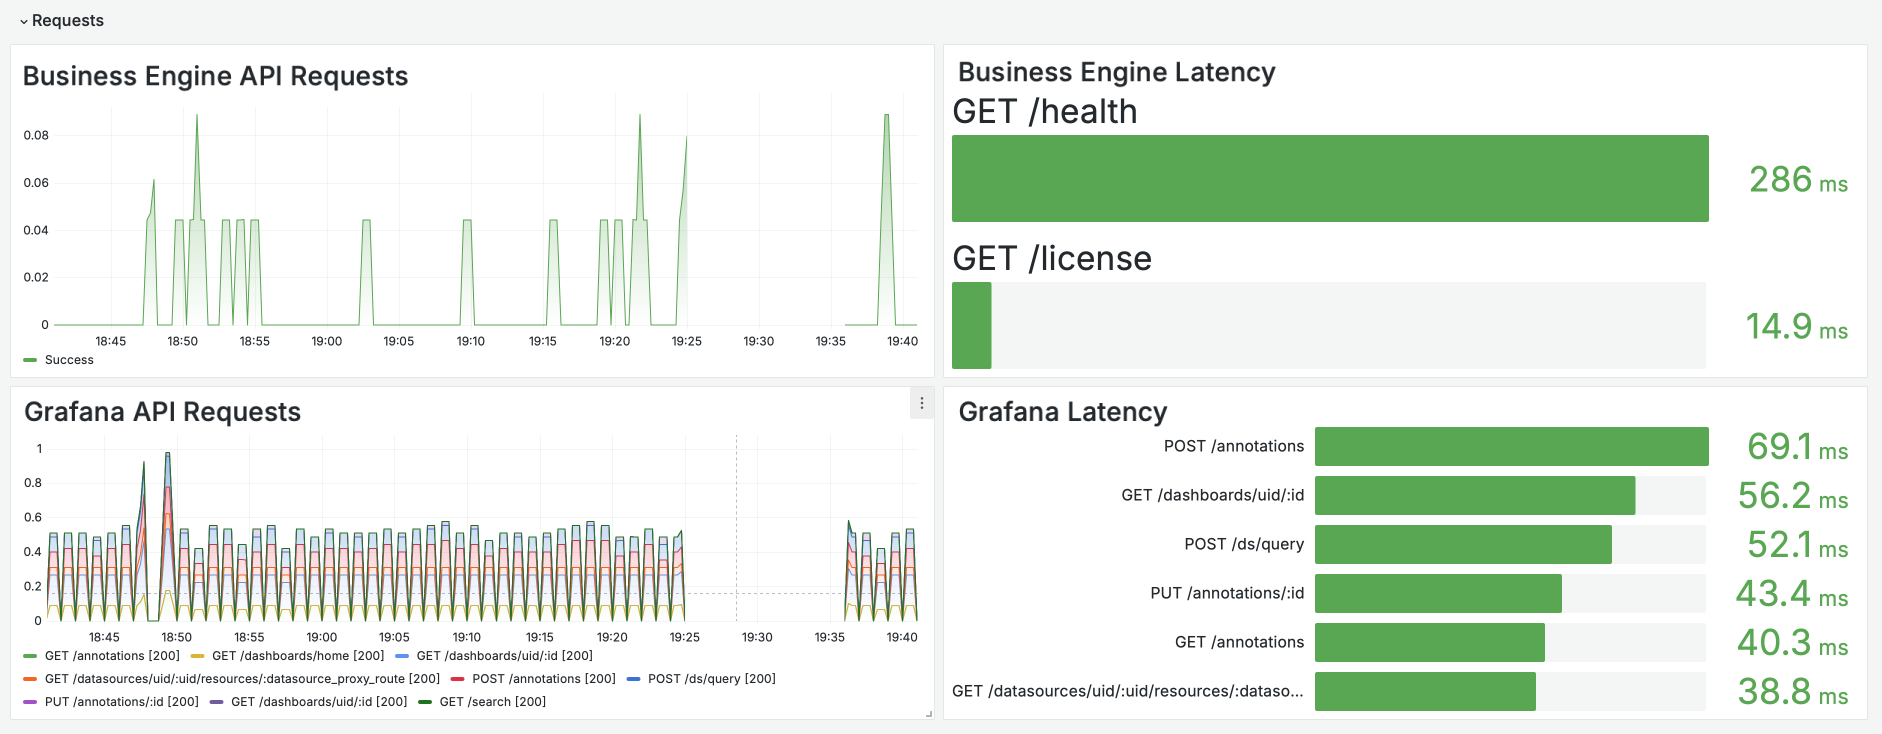The height and width of the screenshot is (734, 1882).
Task: Click the Success legend green color swatch
Action: click(30, 360)
